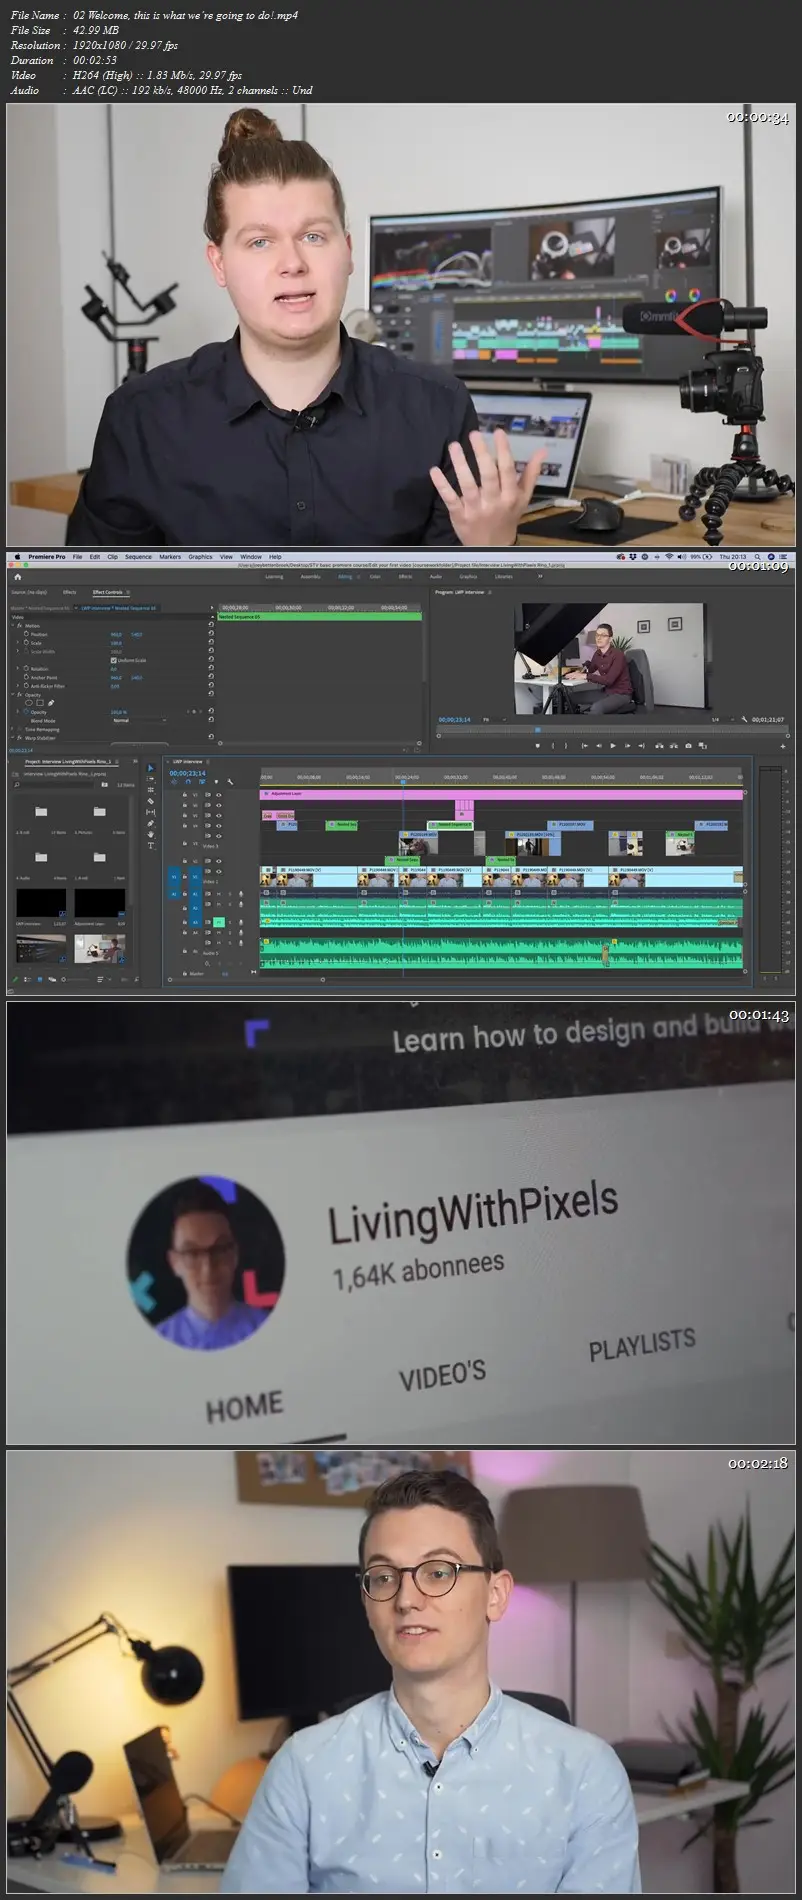Image resolution: width=802 pixels, height=1900 pixels.
Task: Open the Blend Mode Normal dropdown
Action: [x=139, y=720]
